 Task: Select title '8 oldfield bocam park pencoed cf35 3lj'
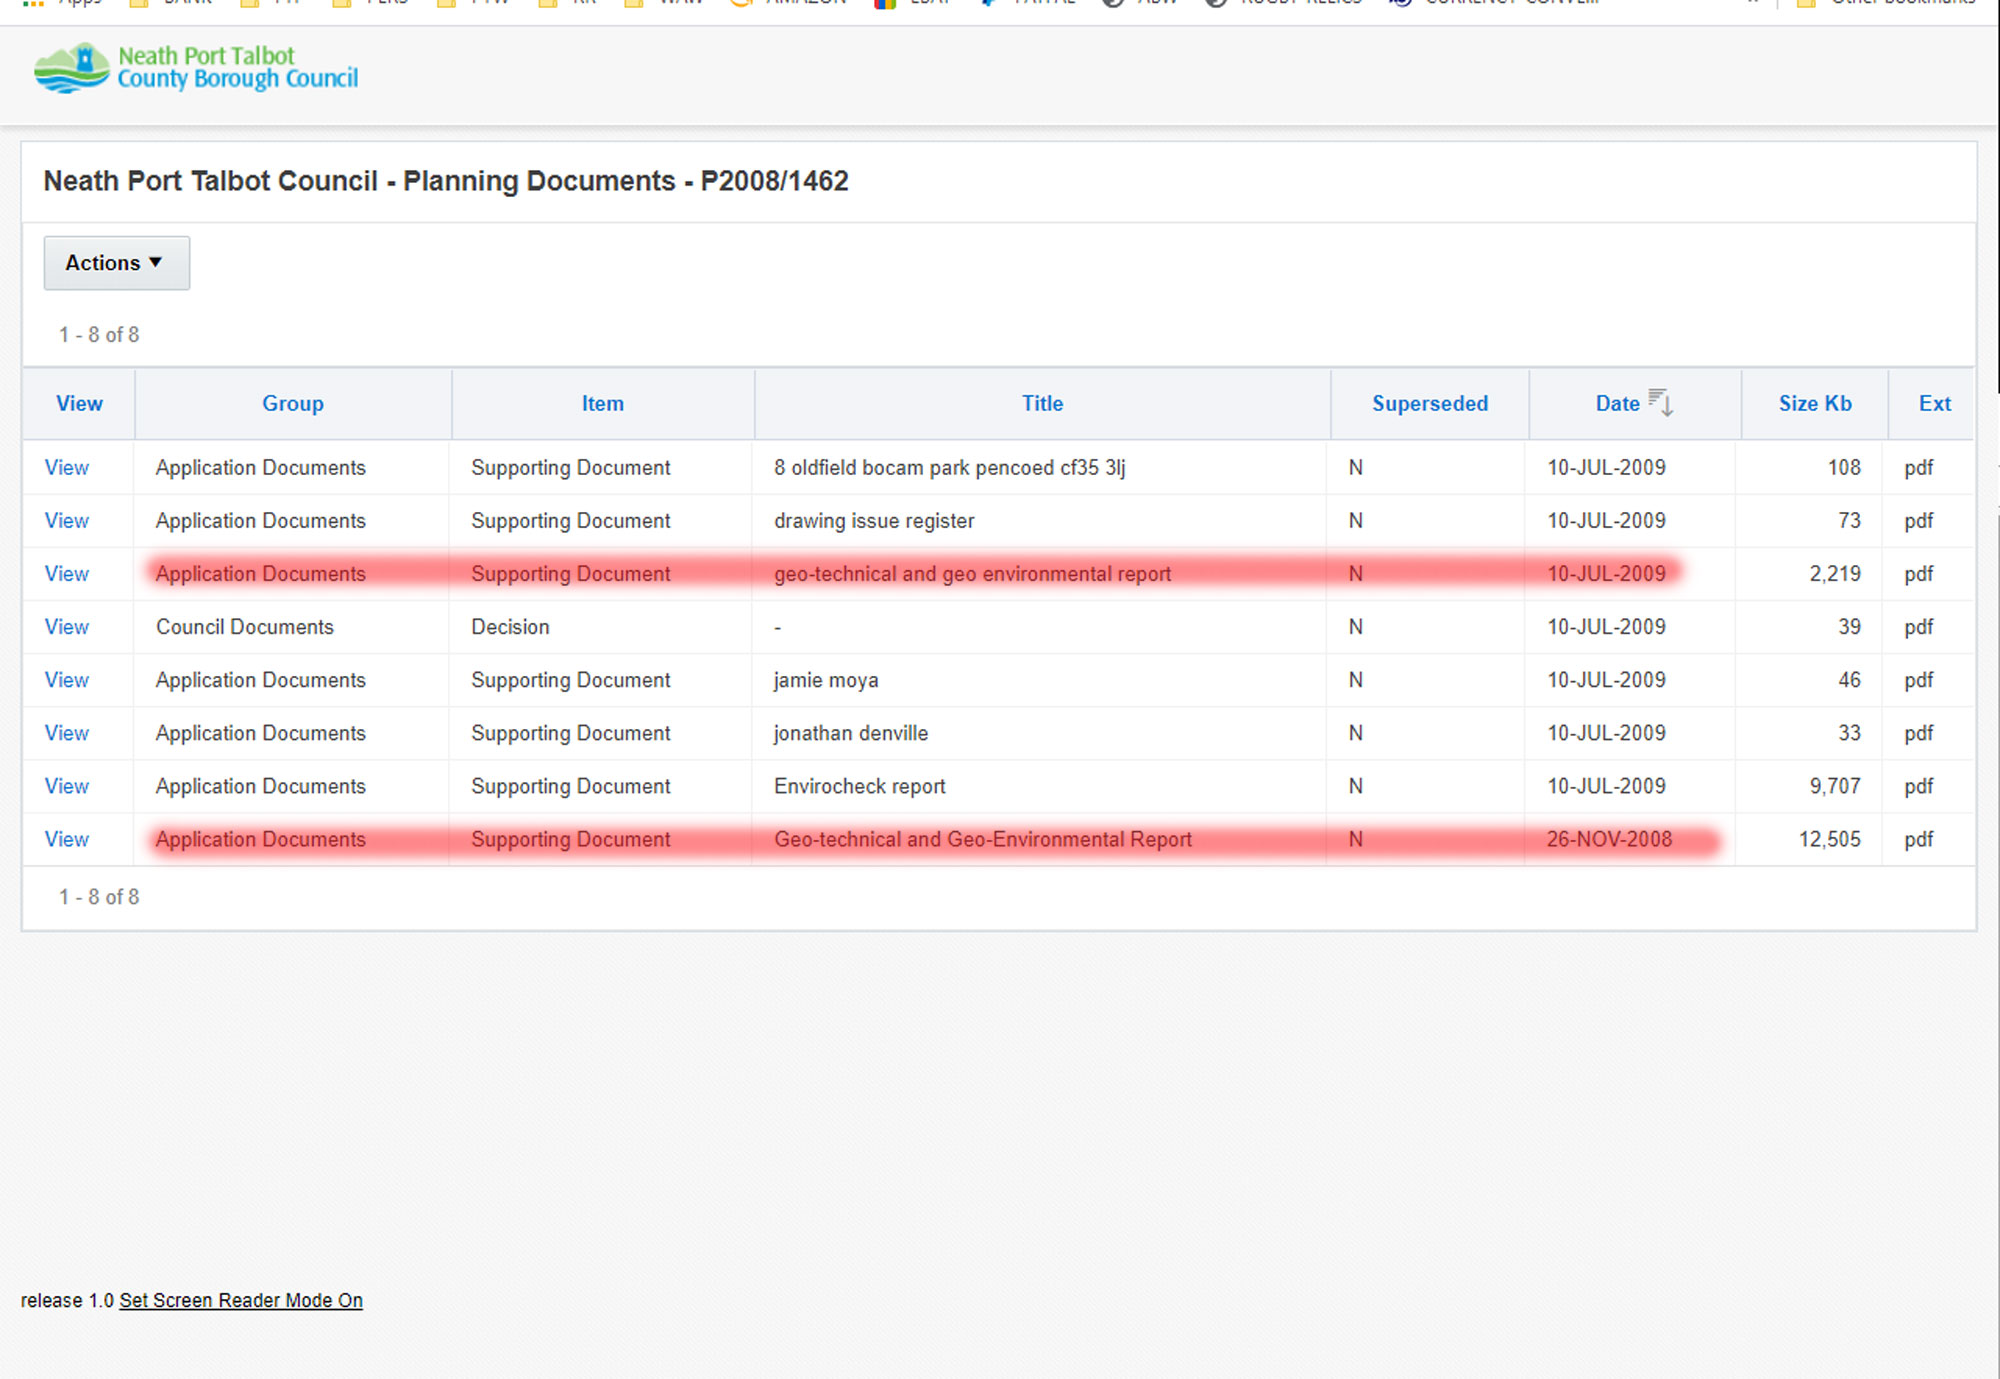(x=949, y=468)
